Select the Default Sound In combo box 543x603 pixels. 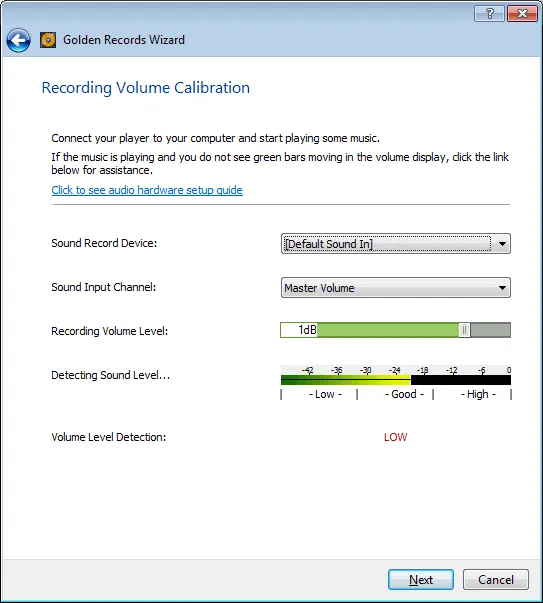(396, 244)
